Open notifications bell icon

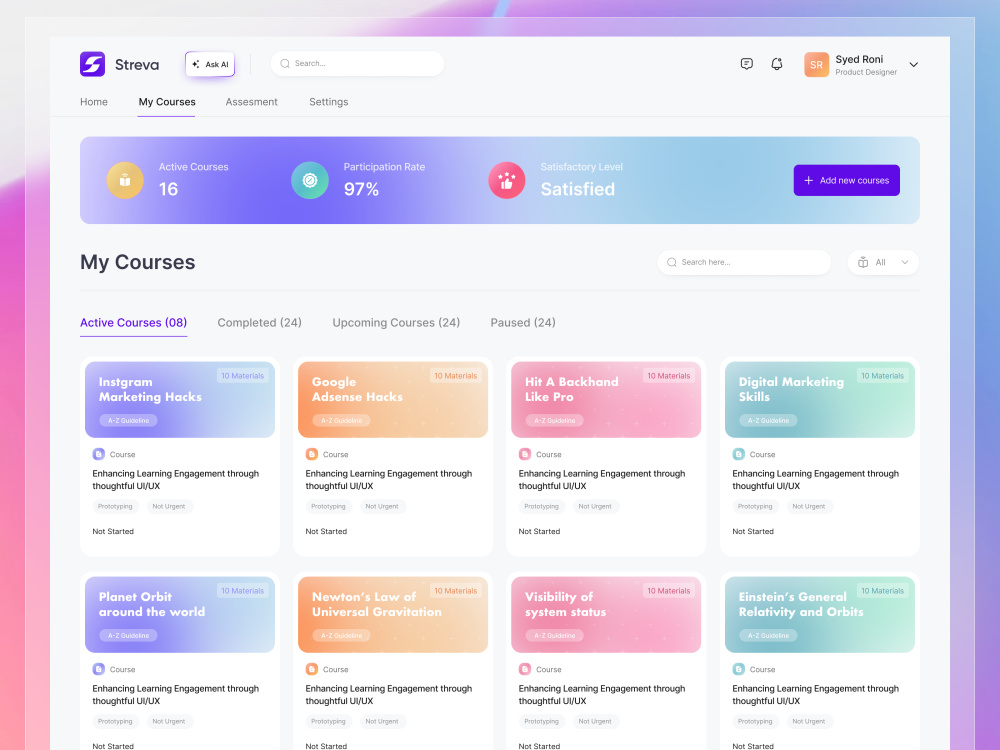point(777,64)
